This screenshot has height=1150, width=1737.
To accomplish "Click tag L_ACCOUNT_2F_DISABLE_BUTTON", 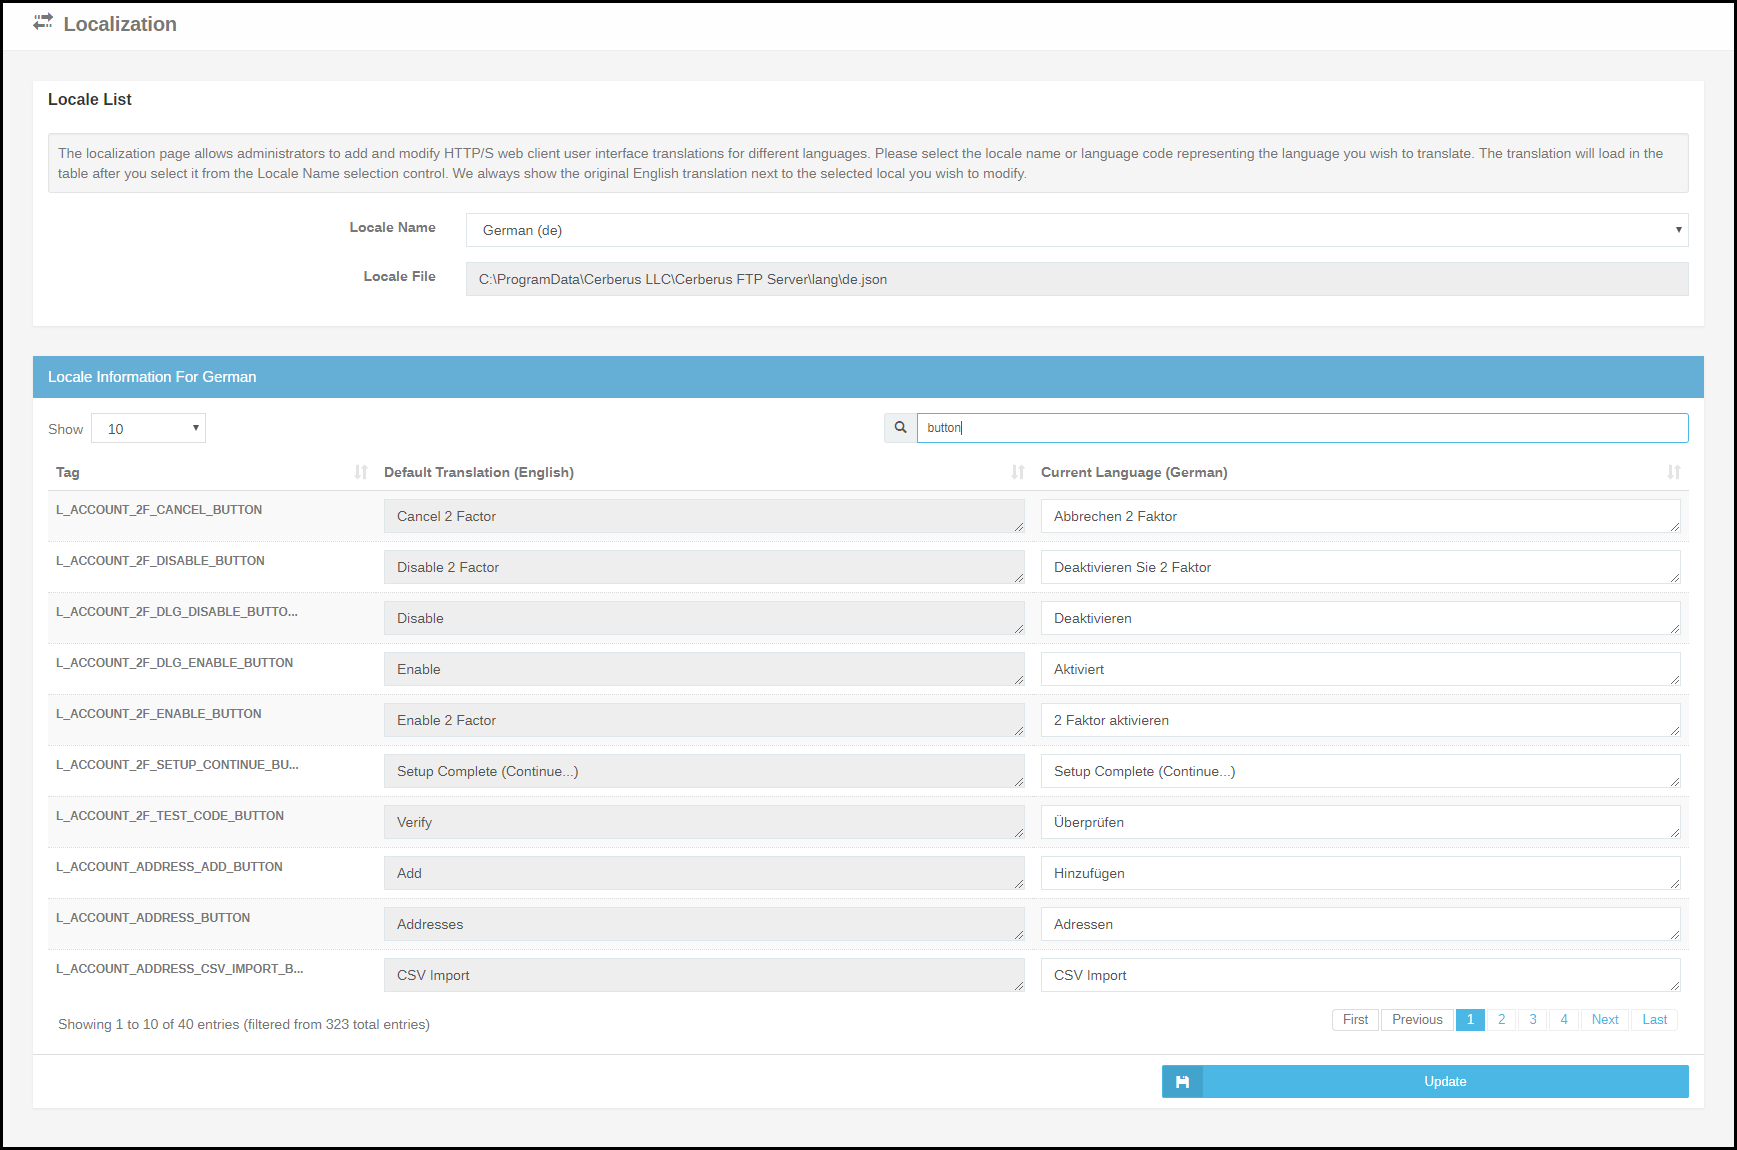I will (160, 561).
